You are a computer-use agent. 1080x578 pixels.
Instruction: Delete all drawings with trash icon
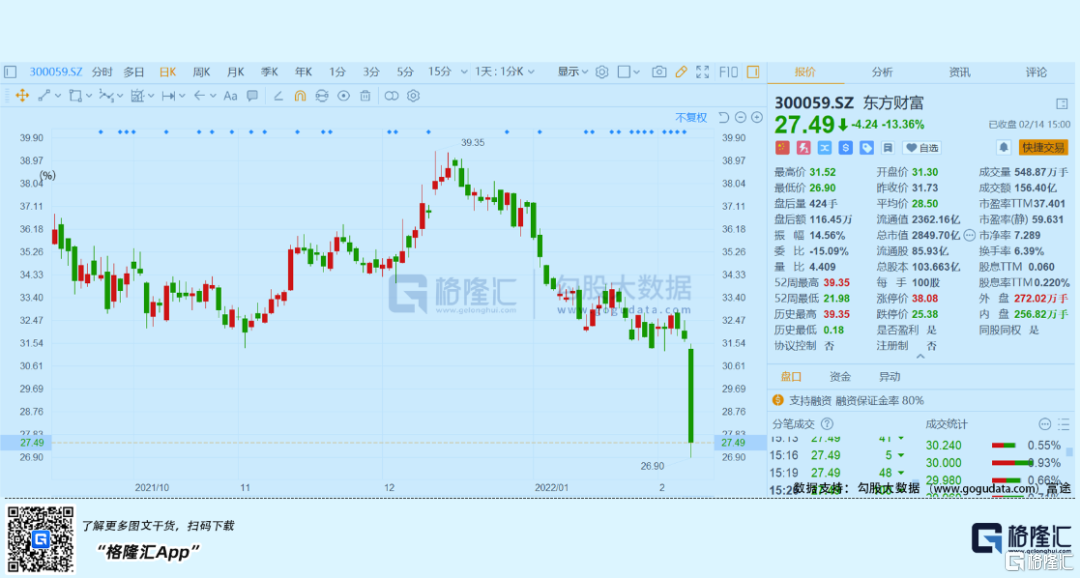365,96
